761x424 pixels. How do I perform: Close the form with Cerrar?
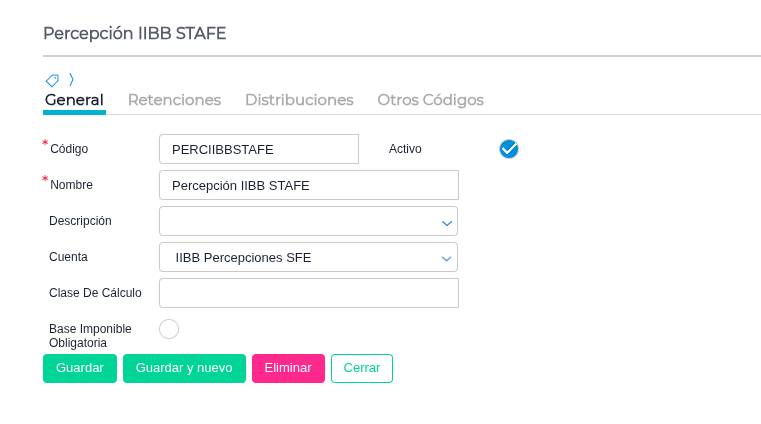362,368
